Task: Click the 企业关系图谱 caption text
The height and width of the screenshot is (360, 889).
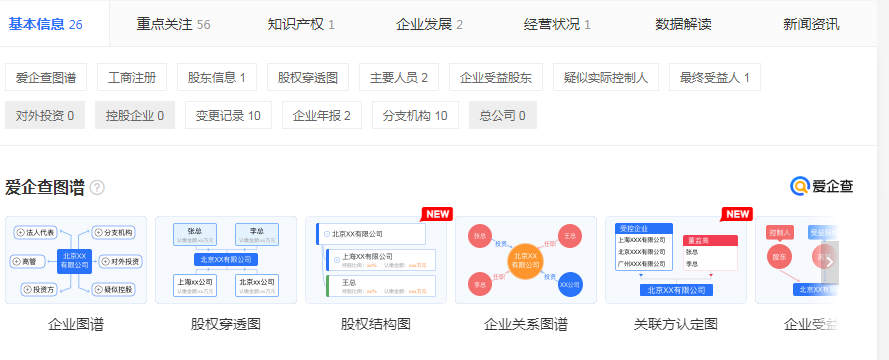Action: (x=526, y=324)
